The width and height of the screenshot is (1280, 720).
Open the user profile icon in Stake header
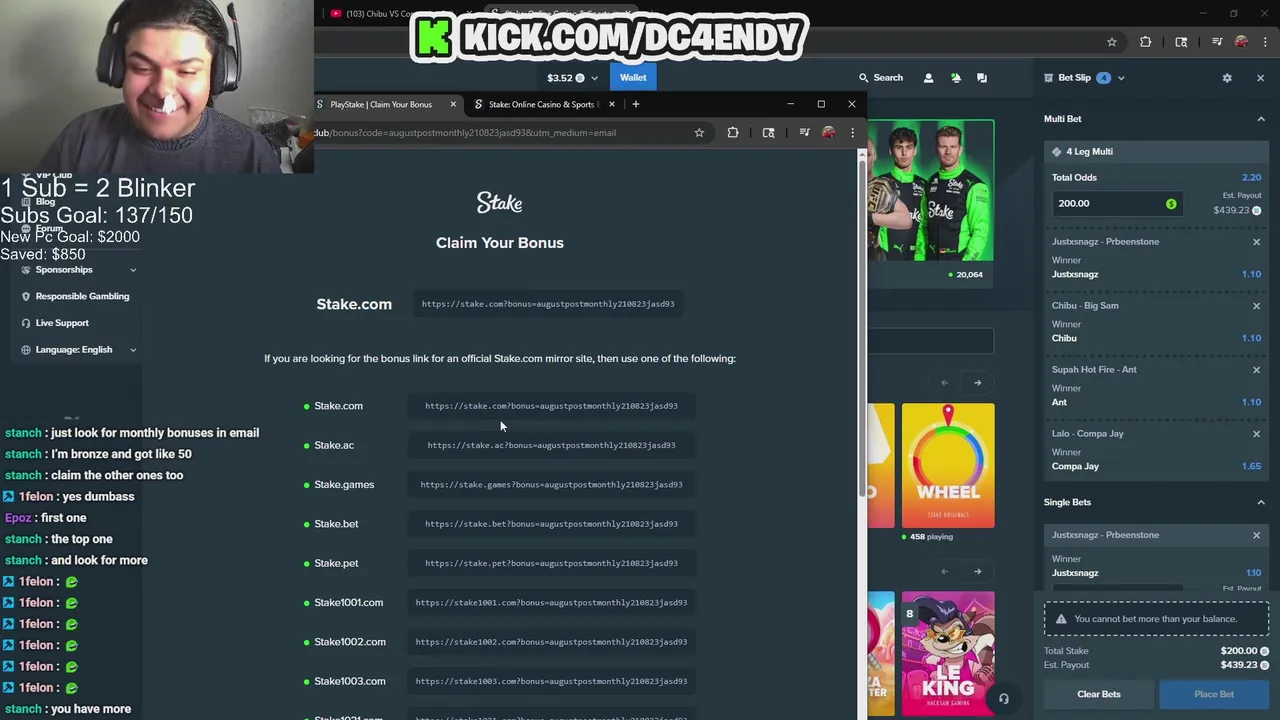tap(928, 78)
